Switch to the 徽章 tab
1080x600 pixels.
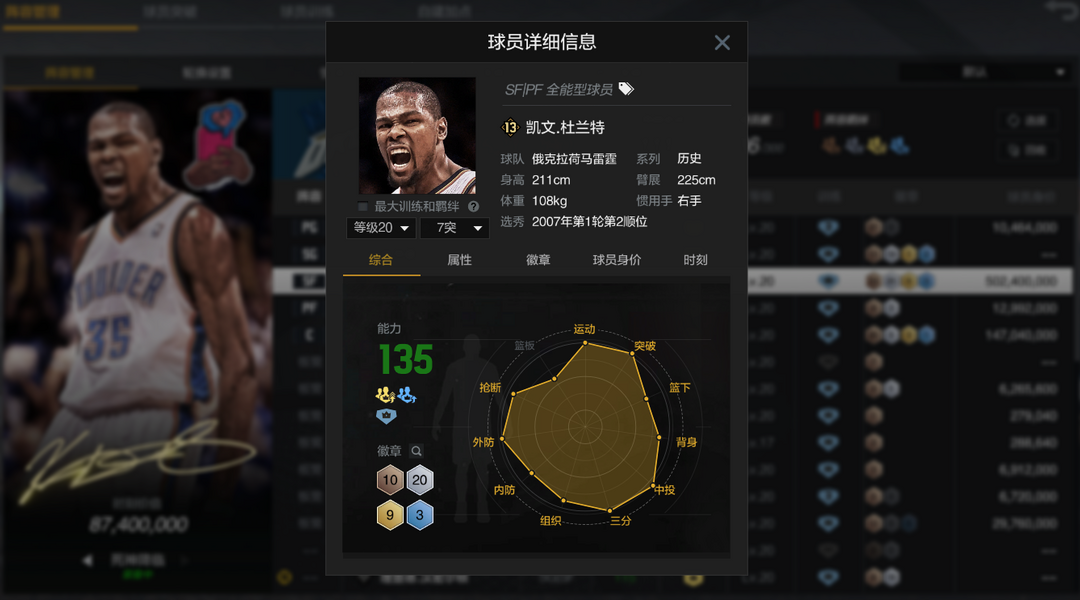[538, 260]
